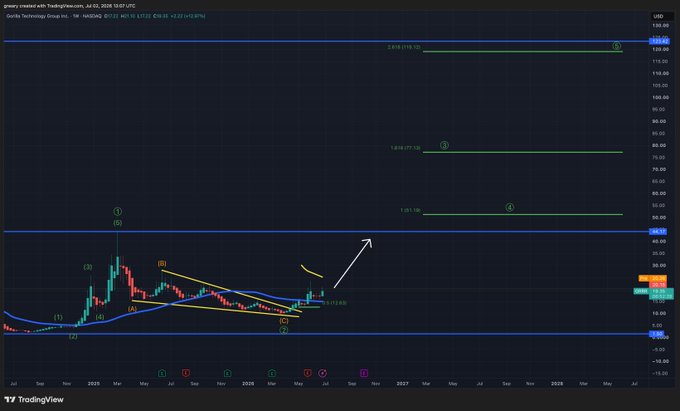The image size is (680, 411).
Task: Click purple square future event marker near Sep 2026
Action: tap(364, 373)
